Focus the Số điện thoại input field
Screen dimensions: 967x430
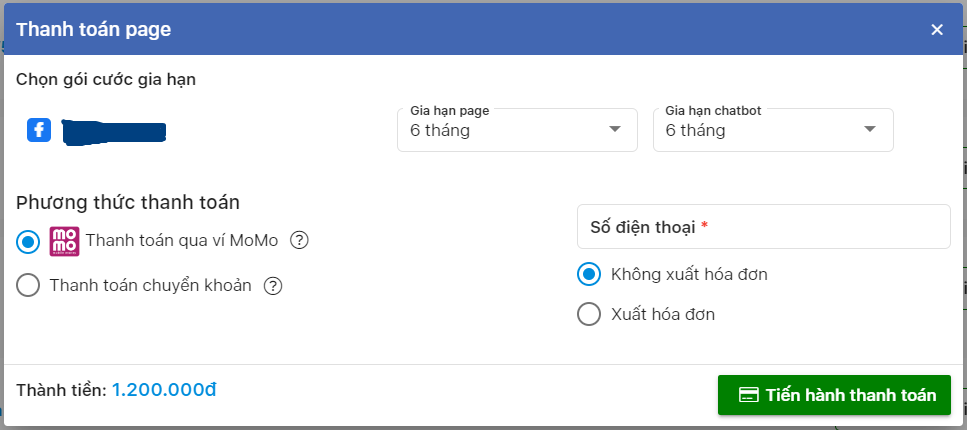click(763, 227)
